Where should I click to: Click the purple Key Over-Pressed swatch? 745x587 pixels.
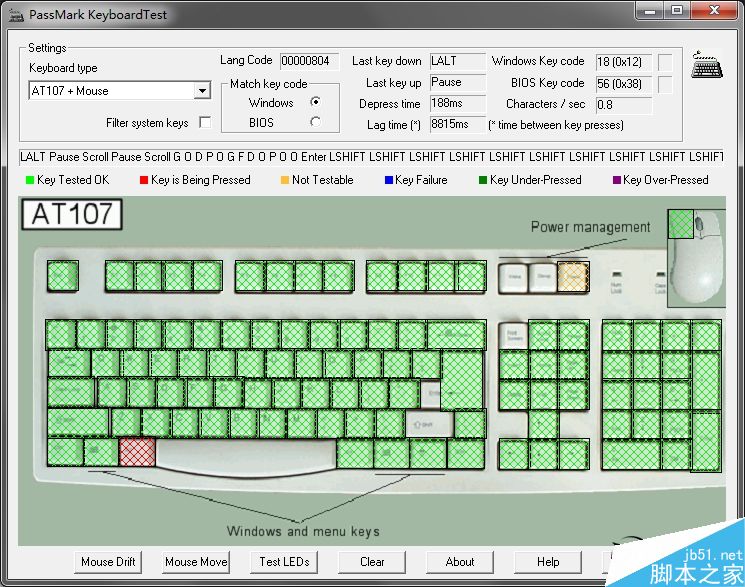pyautogui.click(x=617, y=180)
